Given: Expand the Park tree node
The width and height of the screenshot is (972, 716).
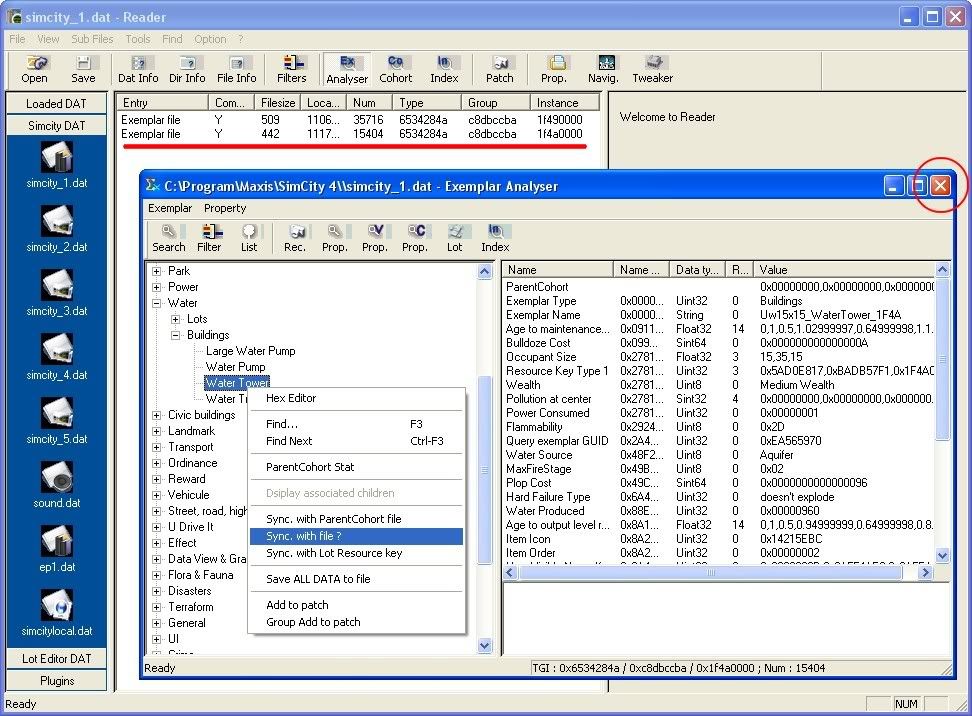Looking at the screenshot, I should (157, 271).
